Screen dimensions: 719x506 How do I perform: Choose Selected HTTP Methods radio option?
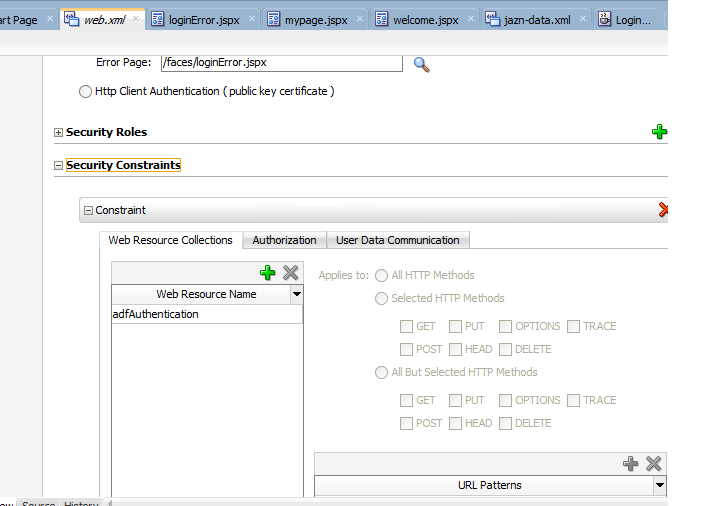382,298
